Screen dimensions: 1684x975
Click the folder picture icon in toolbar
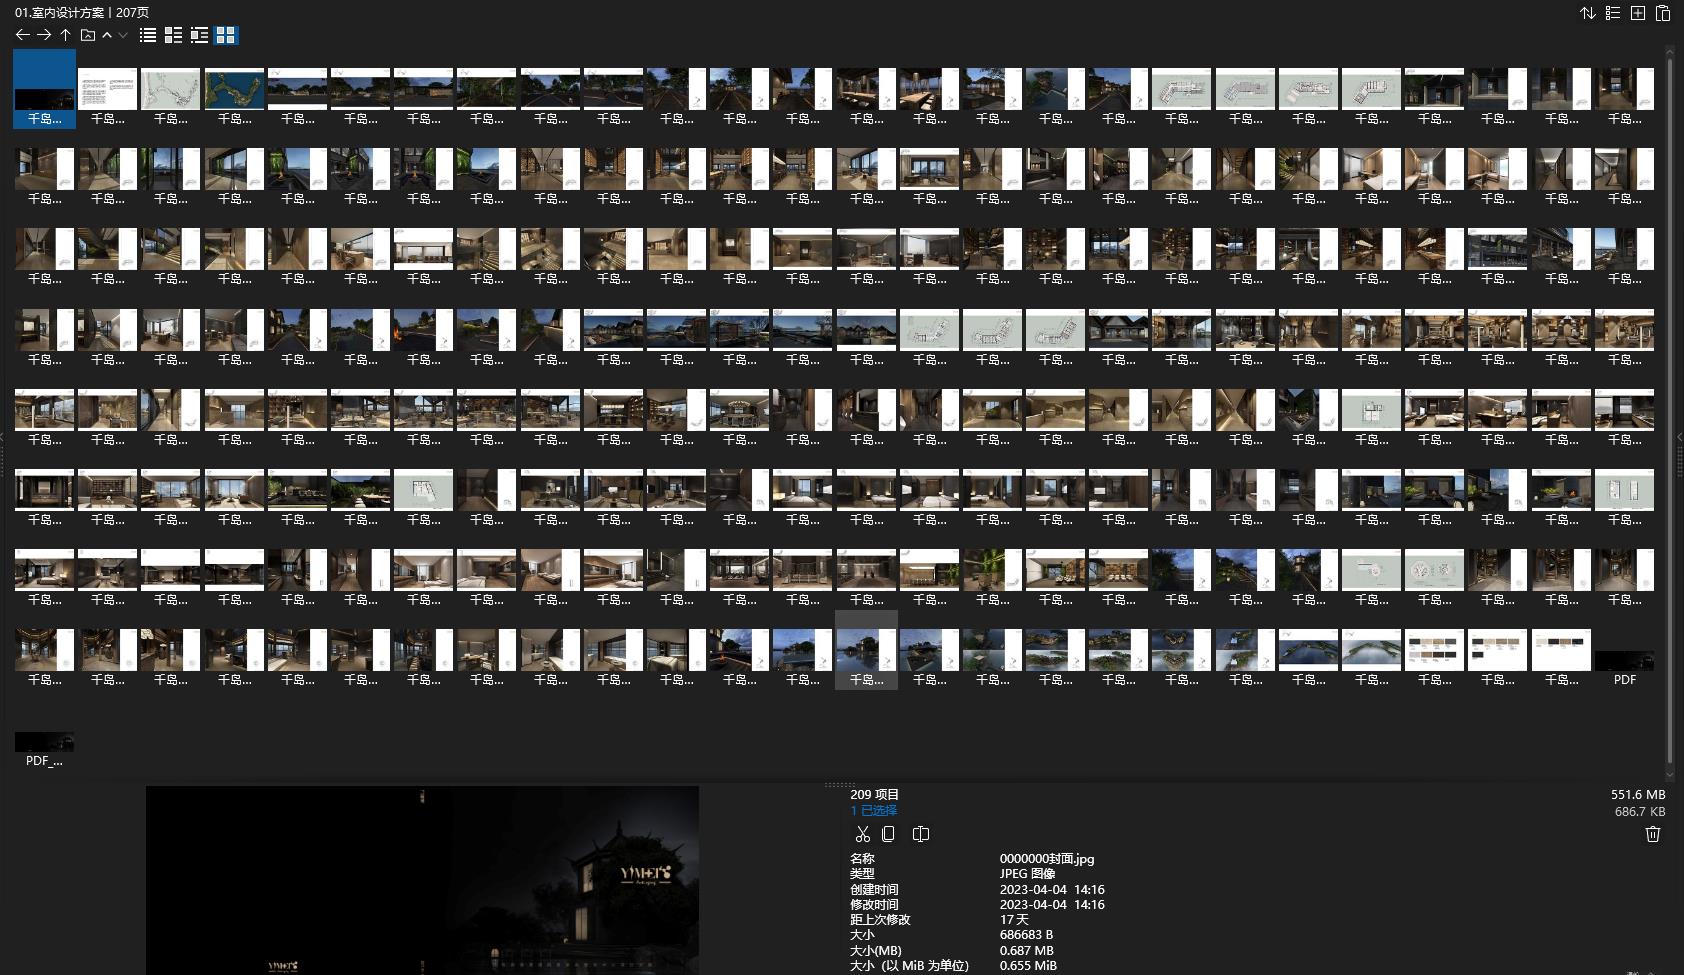click(x=88, y=35)
